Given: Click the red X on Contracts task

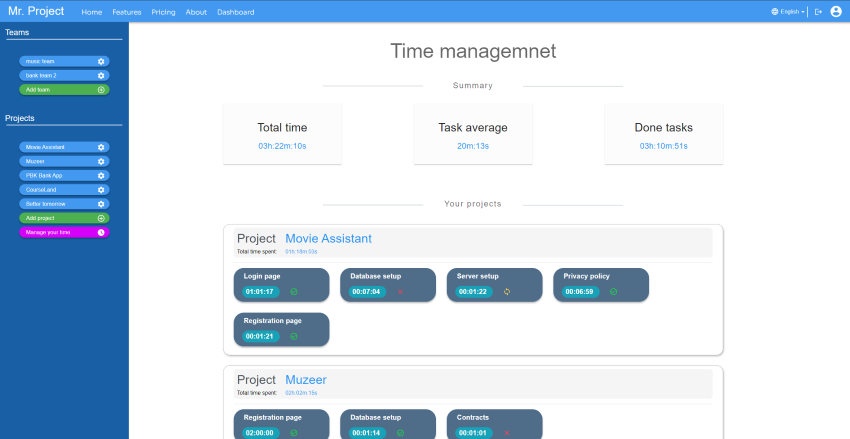Looking at the screenshot, I should tap(507, 433).
